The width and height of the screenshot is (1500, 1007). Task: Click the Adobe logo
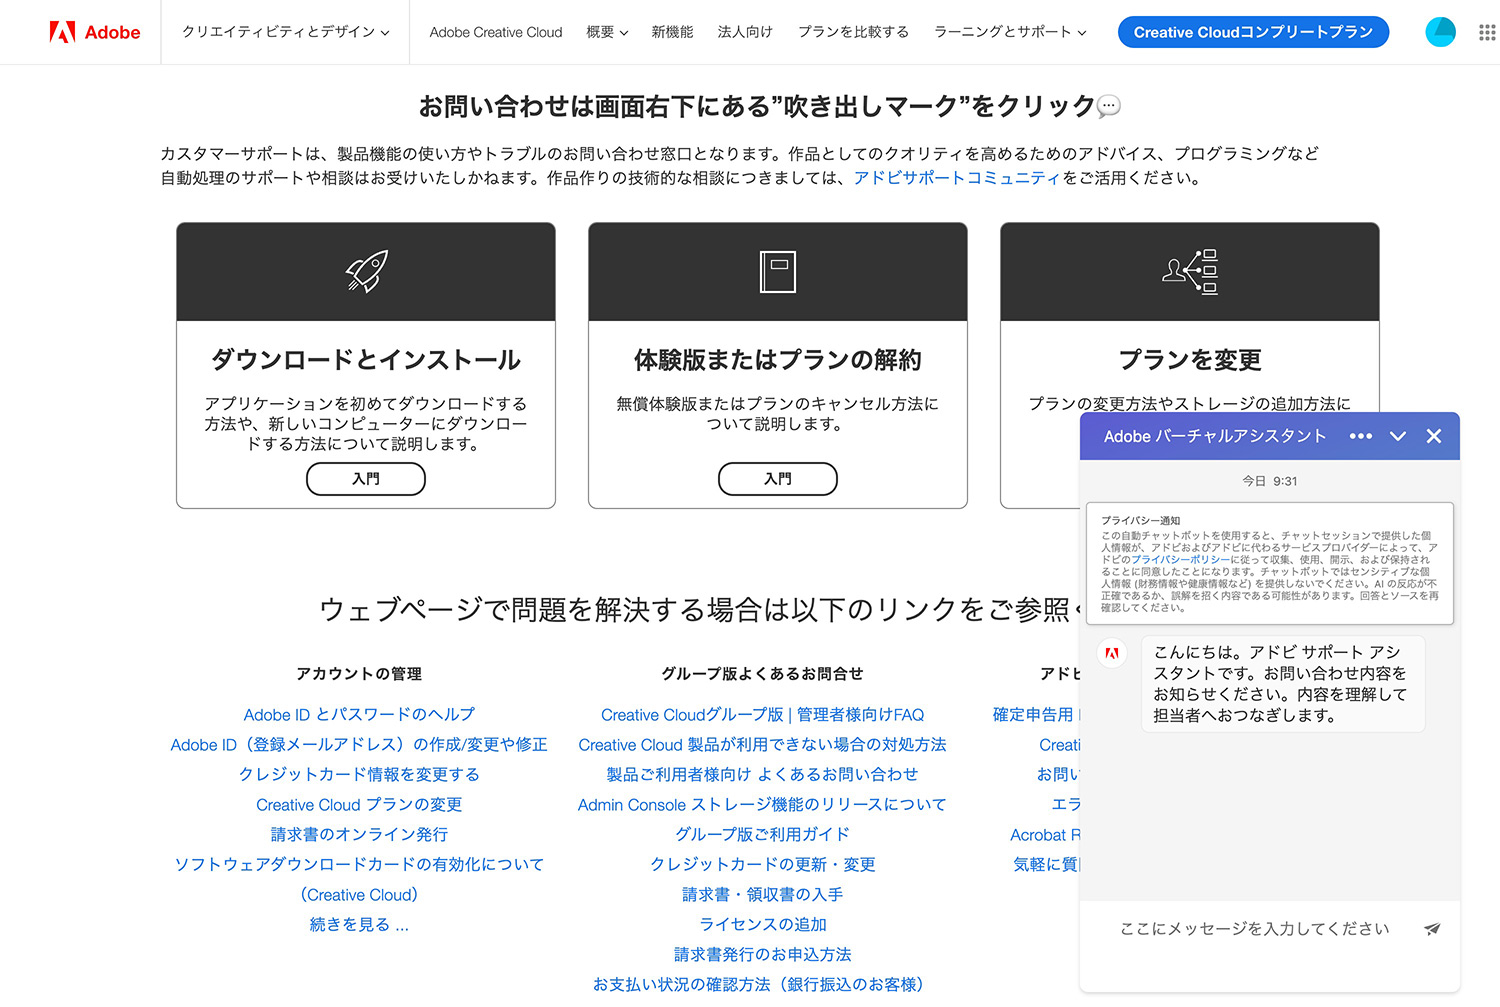point(95,32)
